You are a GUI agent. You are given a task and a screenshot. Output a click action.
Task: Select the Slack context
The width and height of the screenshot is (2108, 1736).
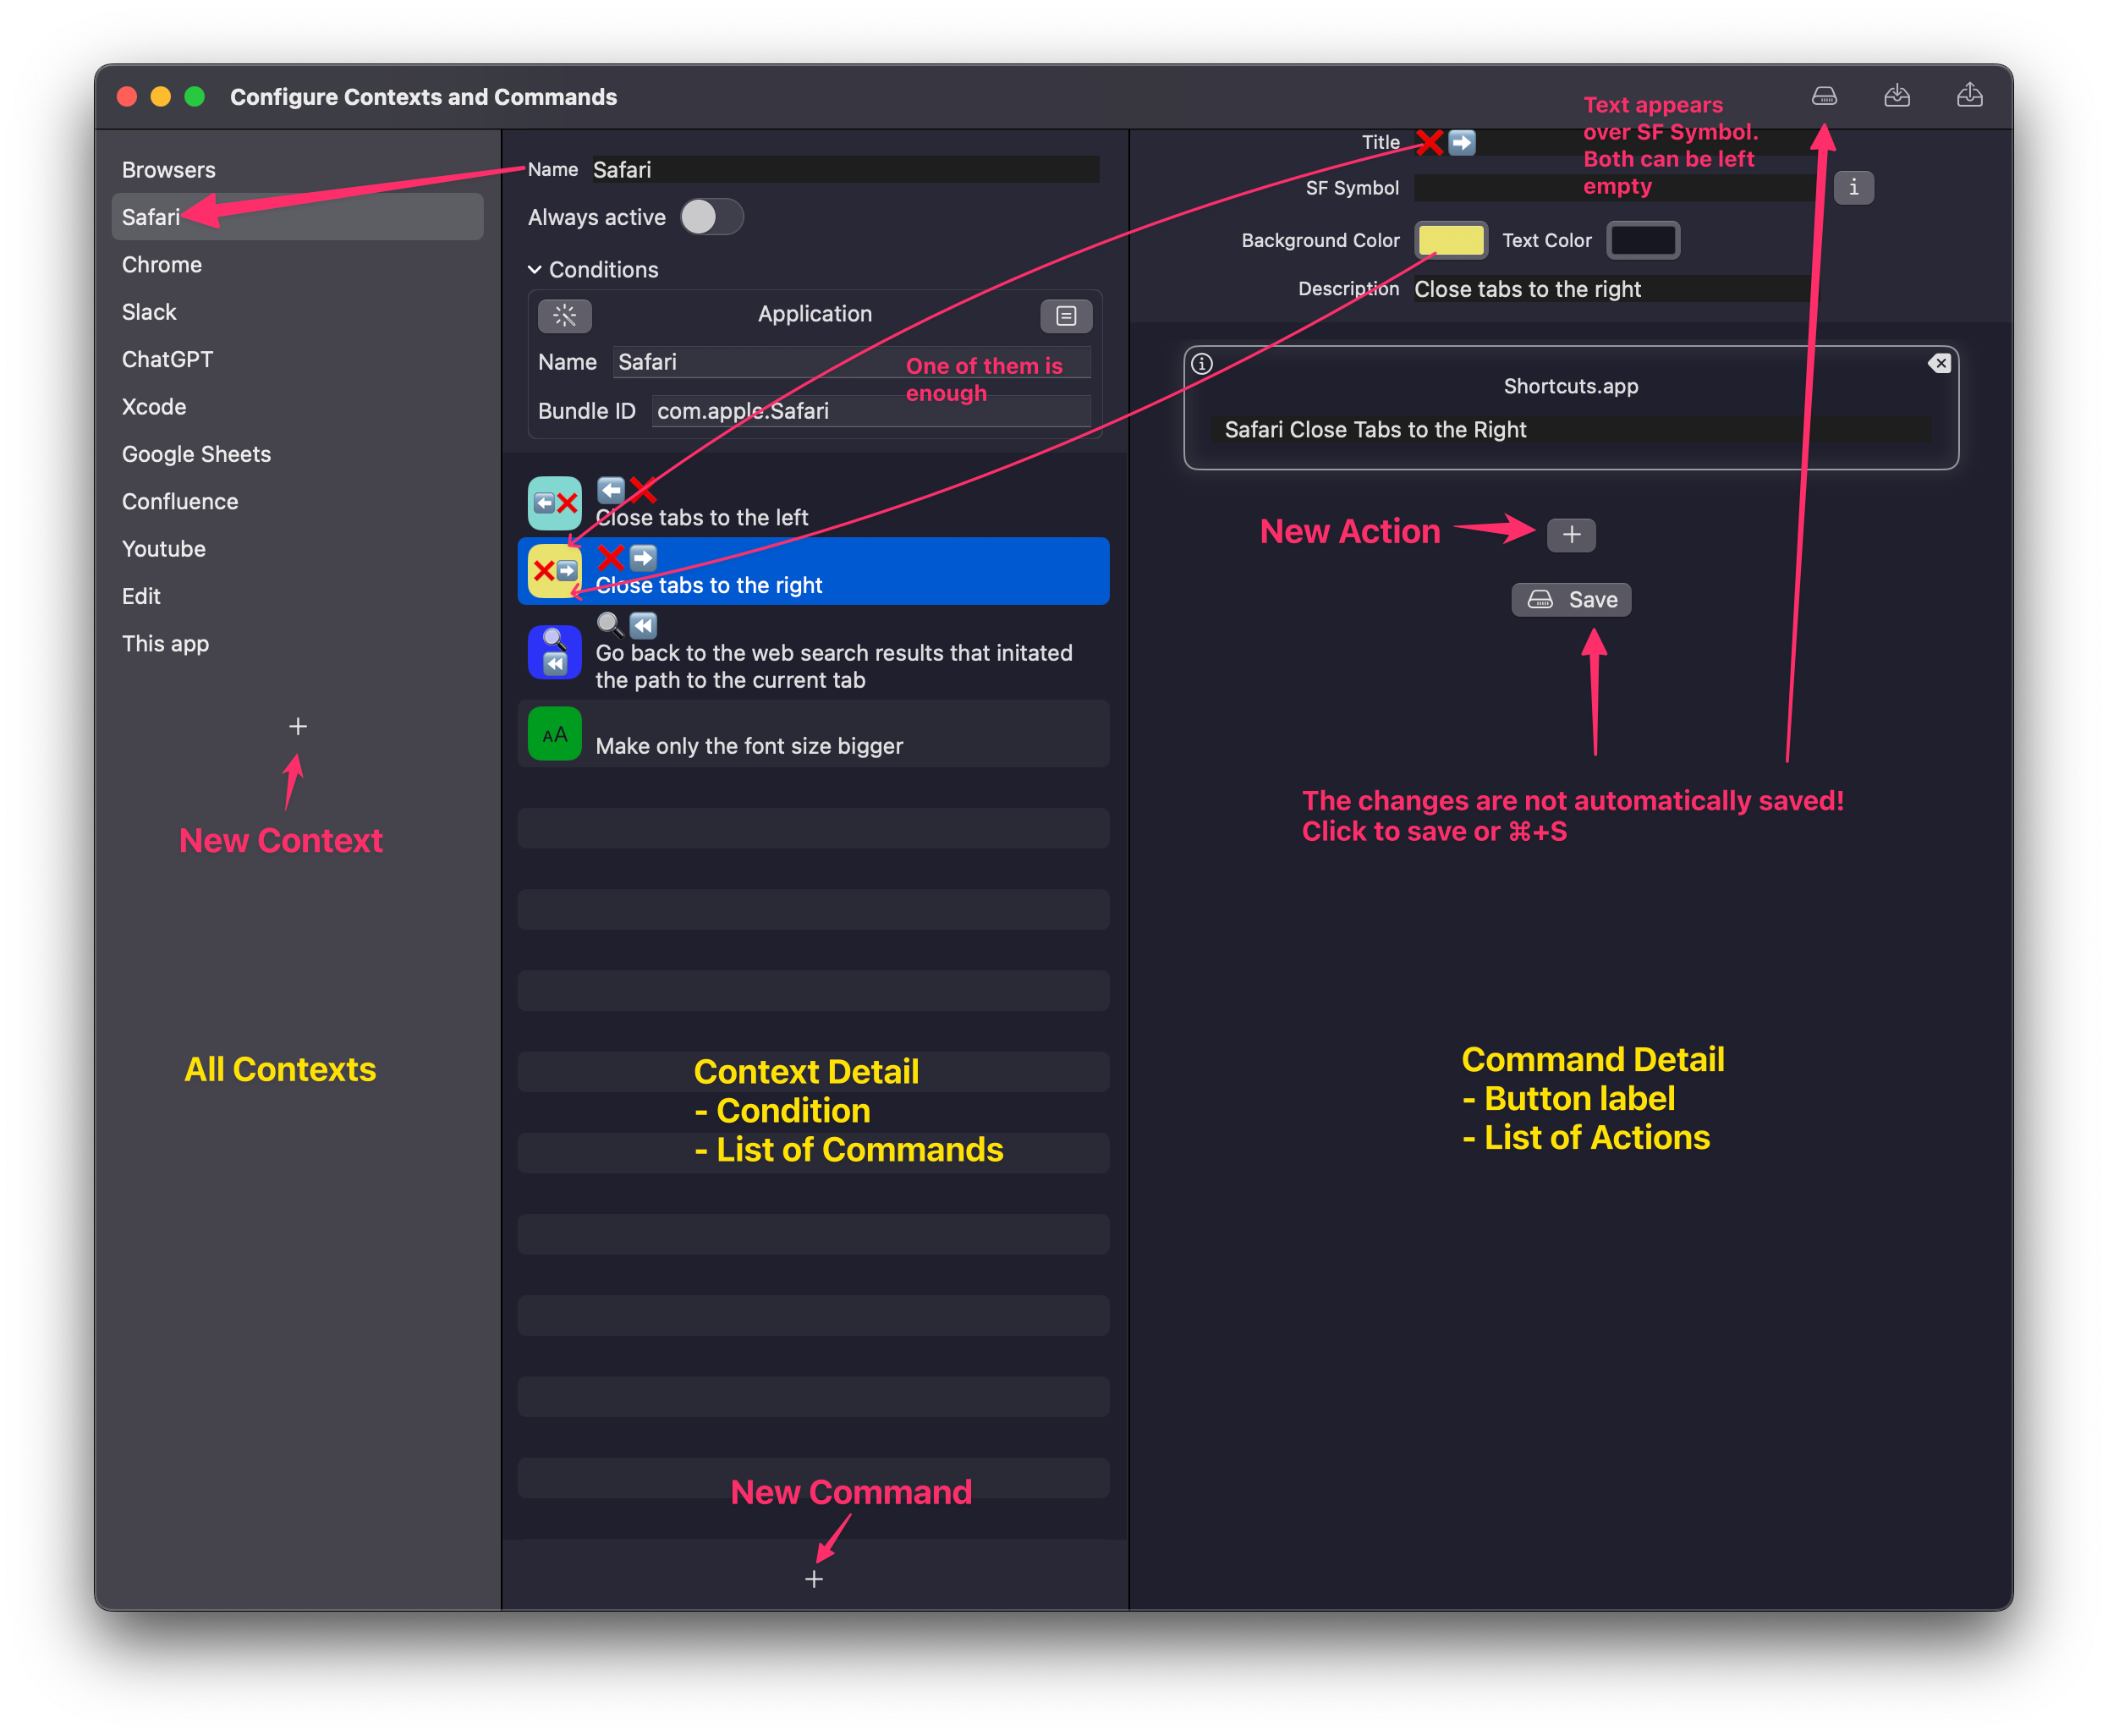[x=298, y=312]
